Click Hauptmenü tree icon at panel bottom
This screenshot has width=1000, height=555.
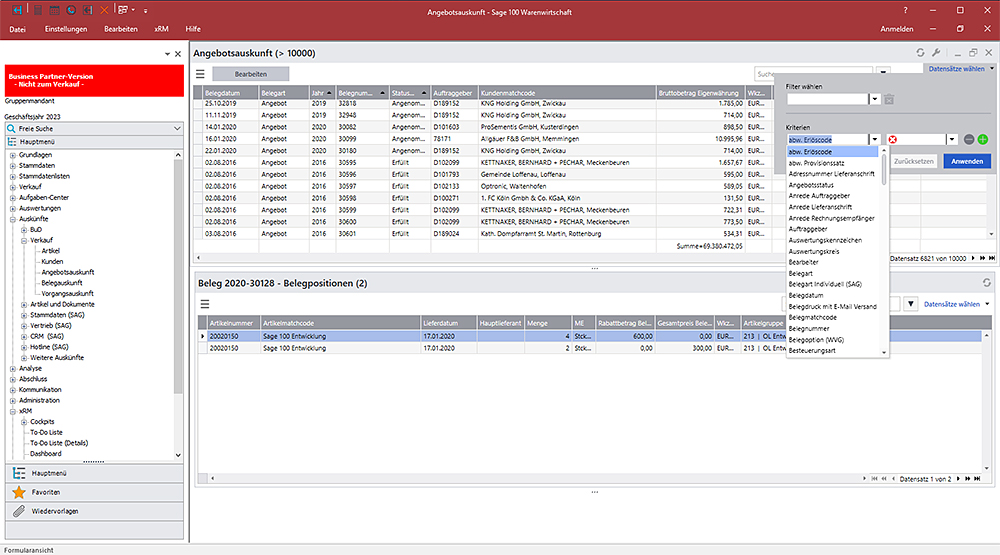click(x=19, y=473)
